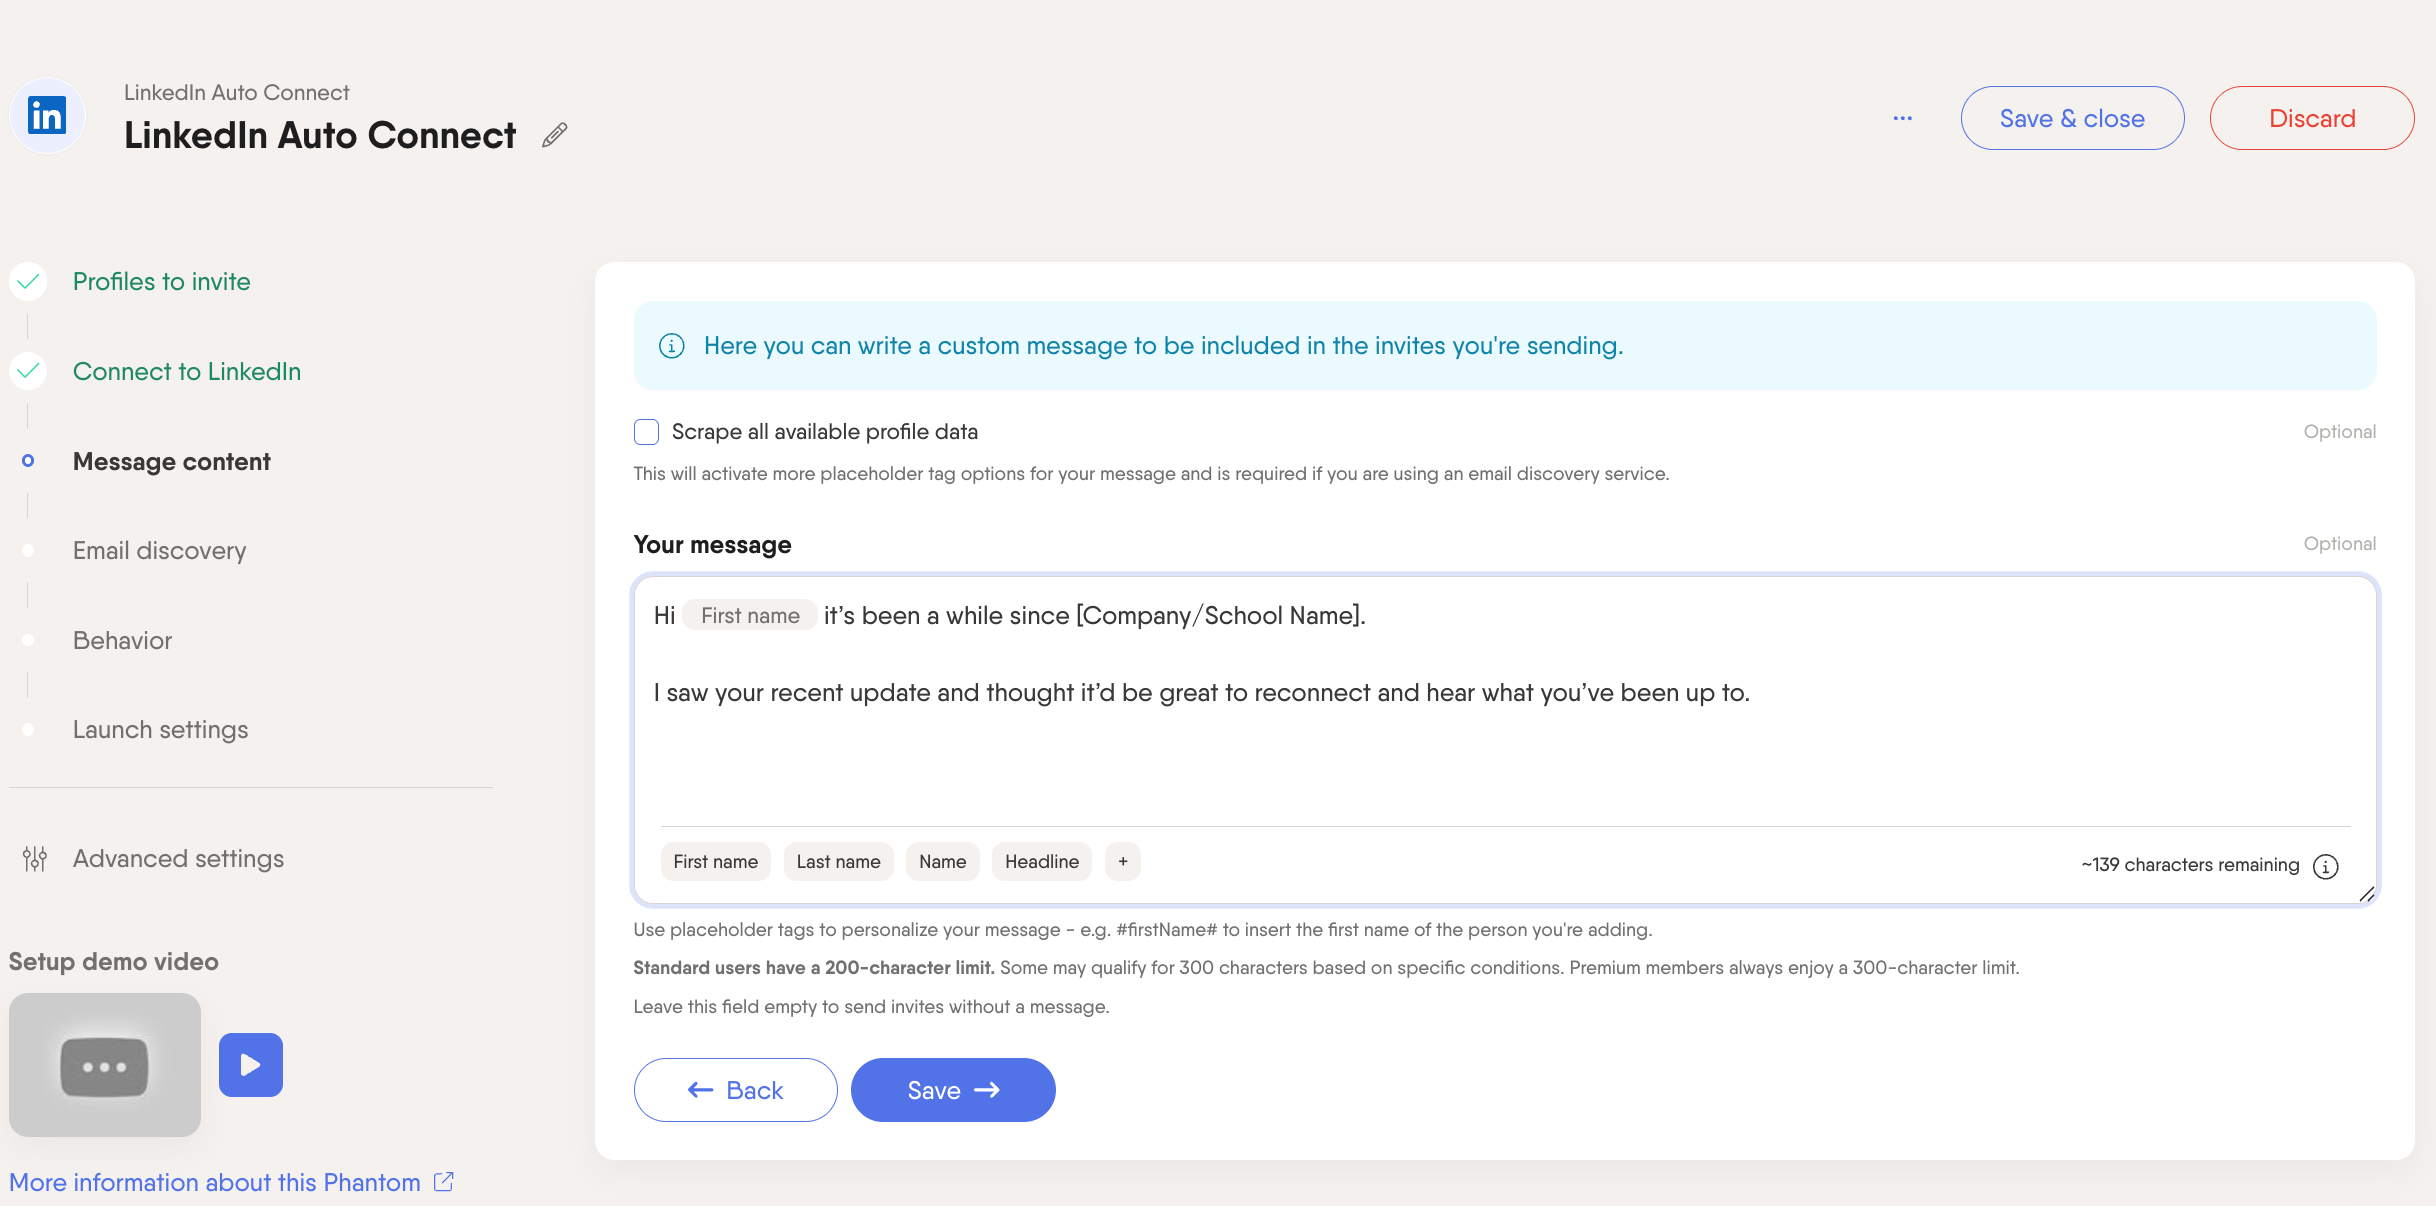Screen dimensions: 2436x1206
Task: Enable Scrape all available profile data
Action: coord(647,432)
